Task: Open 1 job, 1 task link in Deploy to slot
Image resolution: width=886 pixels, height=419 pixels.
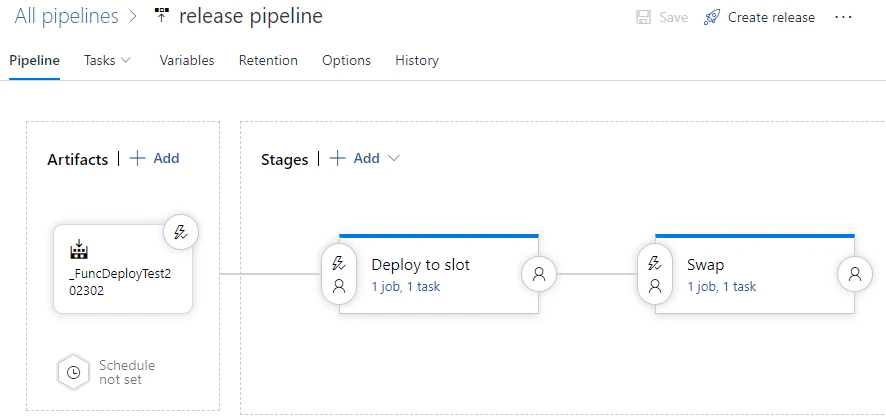Action: (x=406, y=286)
